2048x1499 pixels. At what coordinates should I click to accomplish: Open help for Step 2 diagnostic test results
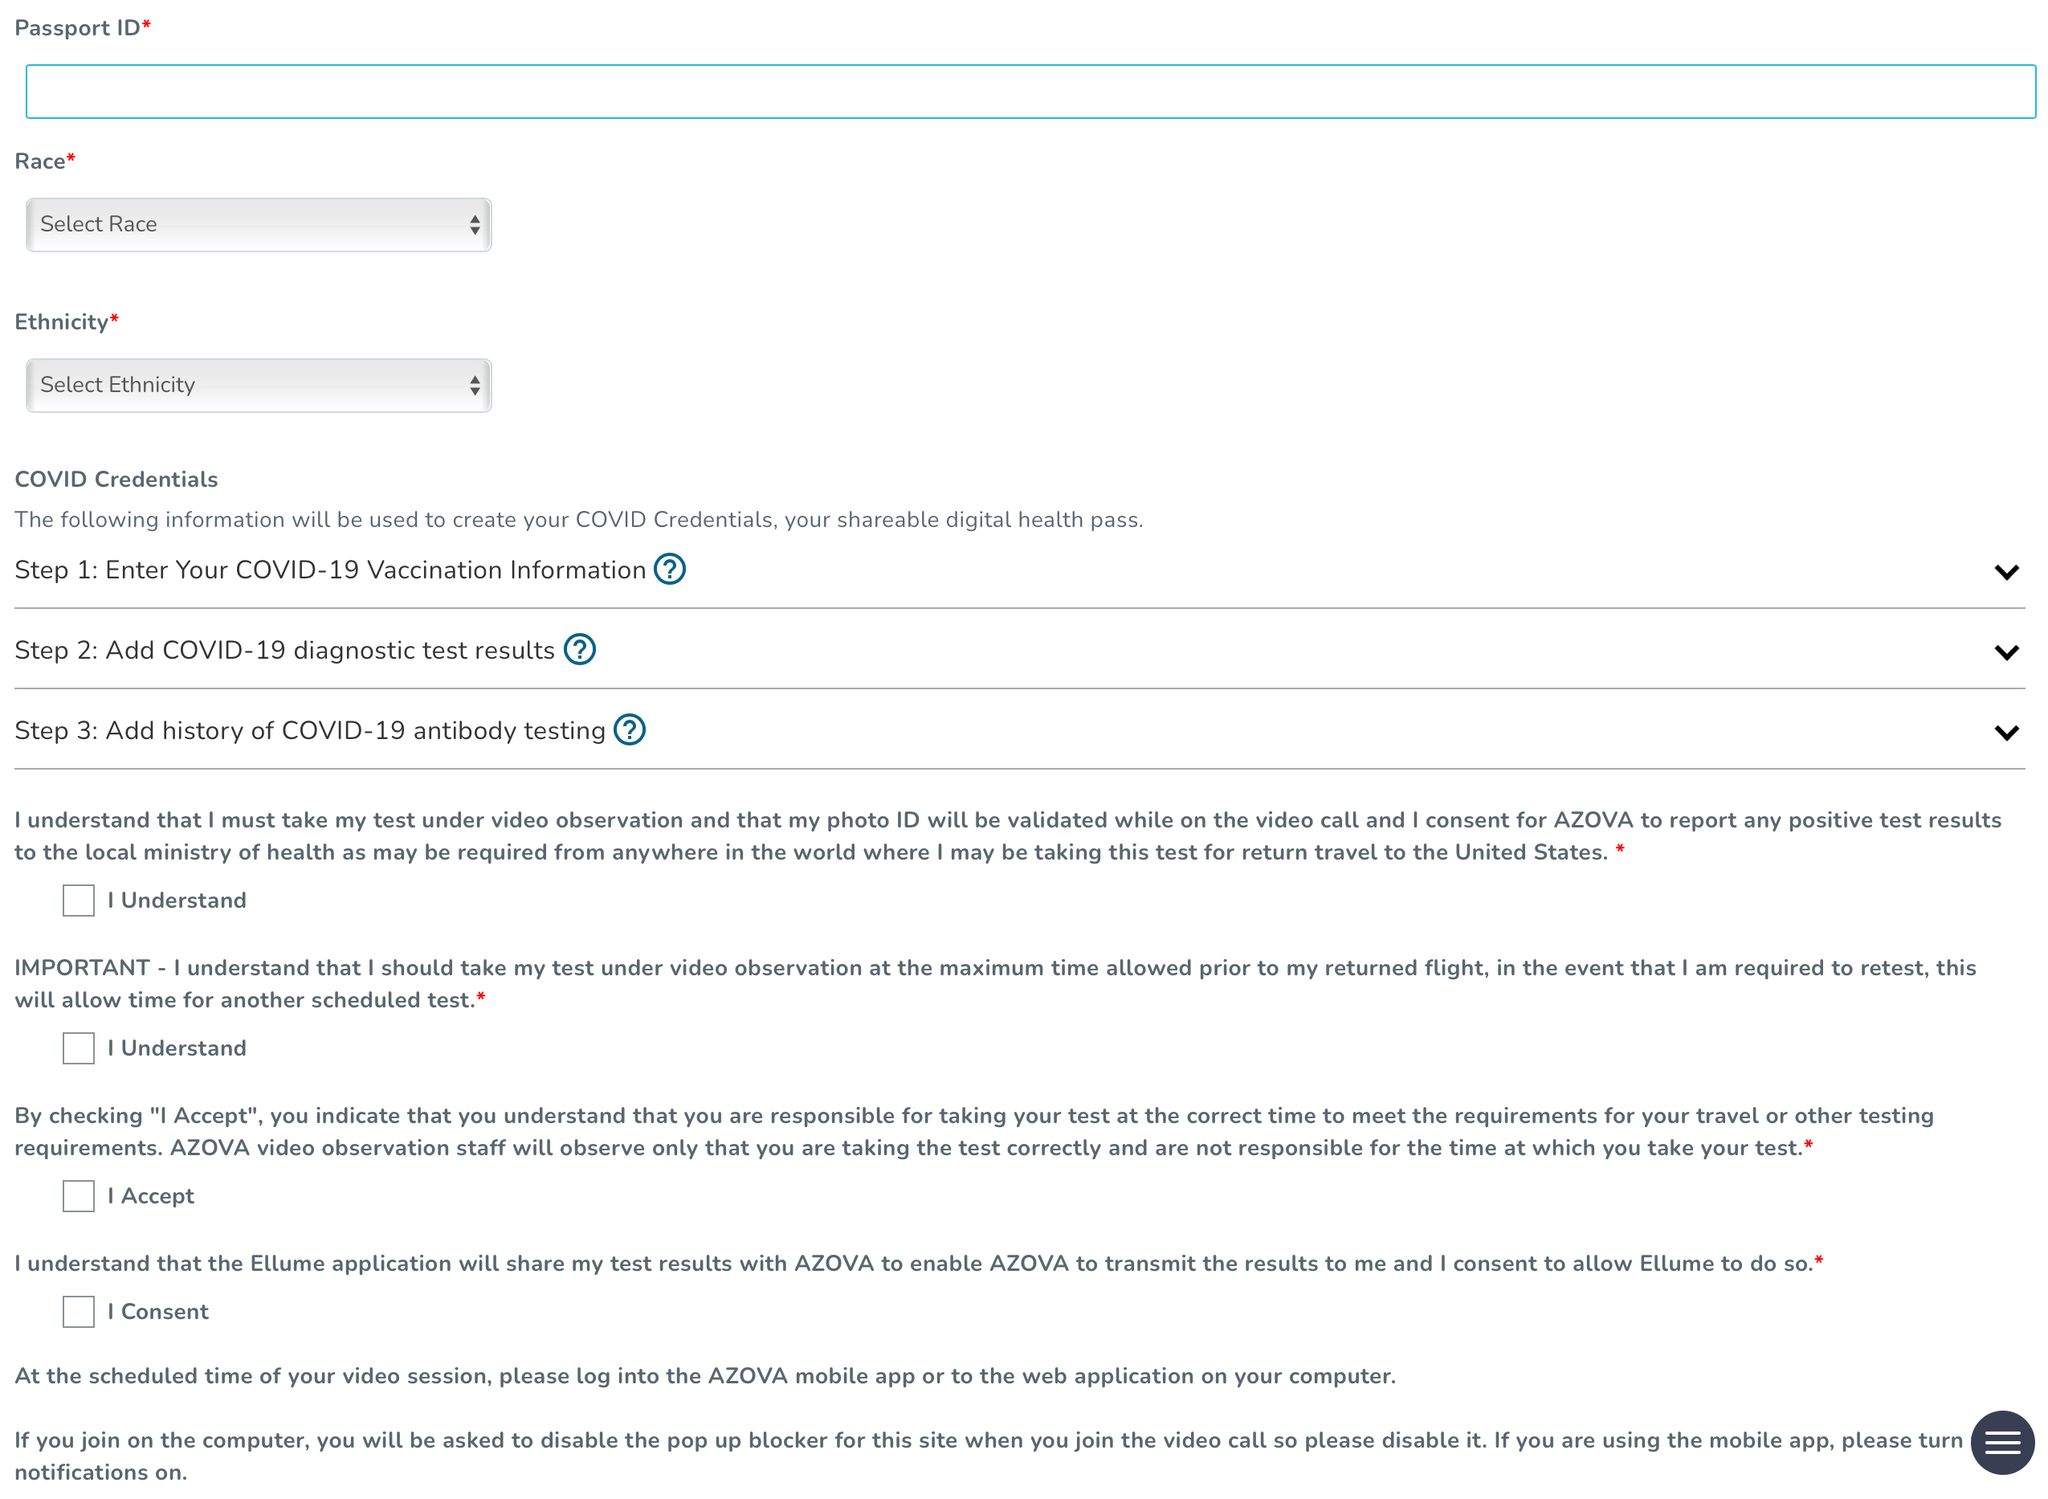pos(580,650)
